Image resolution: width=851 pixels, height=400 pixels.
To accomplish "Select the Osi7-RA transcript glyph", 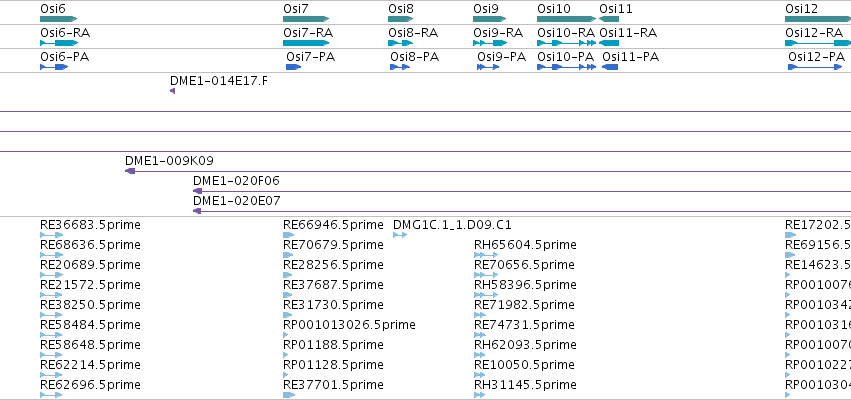I will tap(306, 43).
